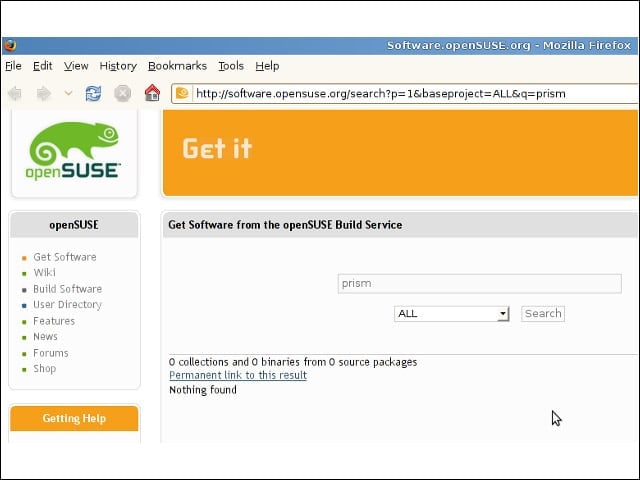The image size is (640, 480).
Task: Go to the Home page icon
Action: pyautogui.click(x=152, y=93)
